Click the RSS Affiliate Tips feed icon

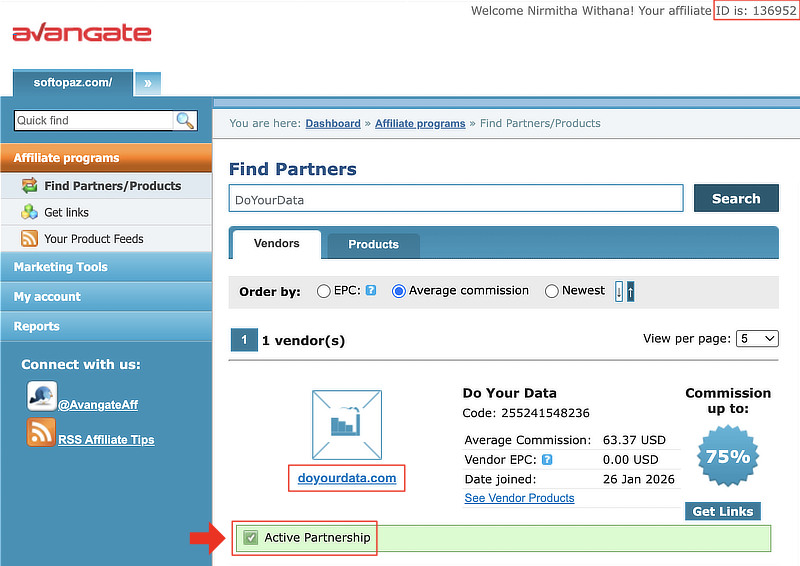[42, 433]
